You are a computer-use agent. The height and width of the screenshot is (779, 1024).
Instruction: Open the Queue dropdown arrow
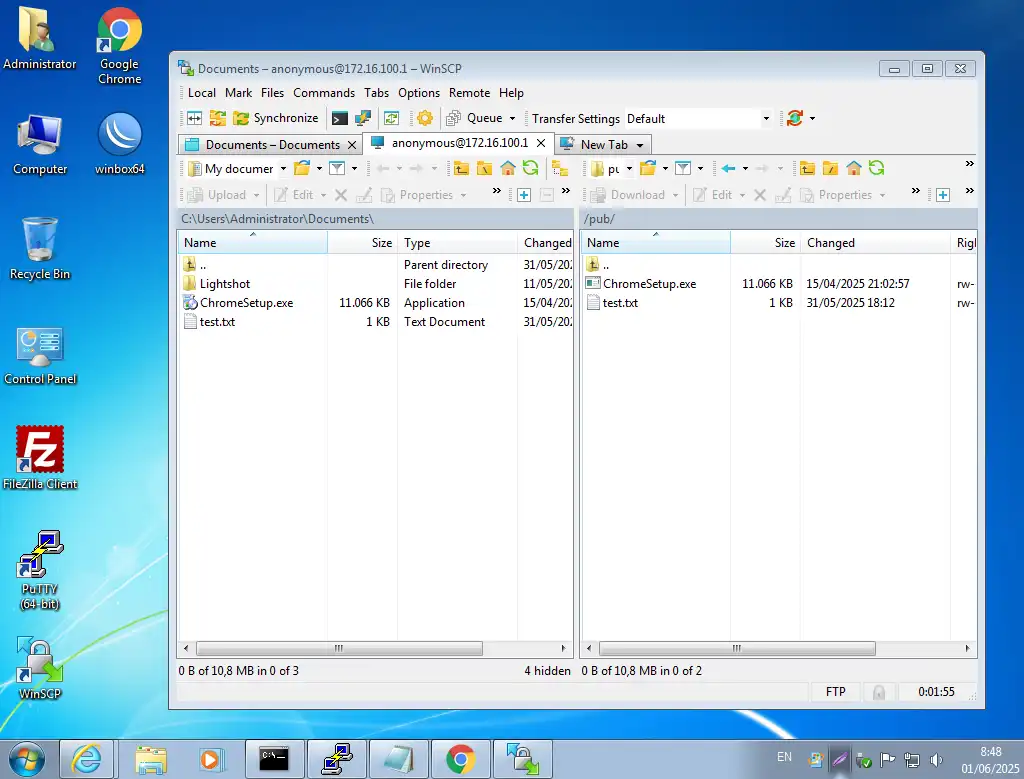pyautogui.click(x=513, y=118)
